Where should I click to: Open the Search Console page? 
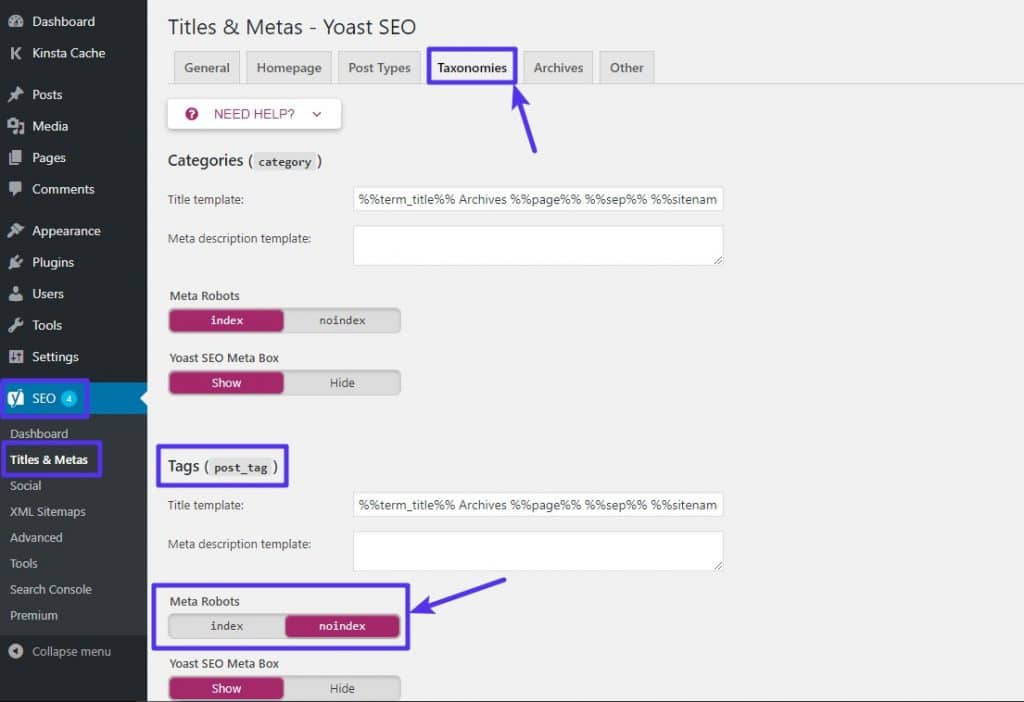click(x=50, y=589)
